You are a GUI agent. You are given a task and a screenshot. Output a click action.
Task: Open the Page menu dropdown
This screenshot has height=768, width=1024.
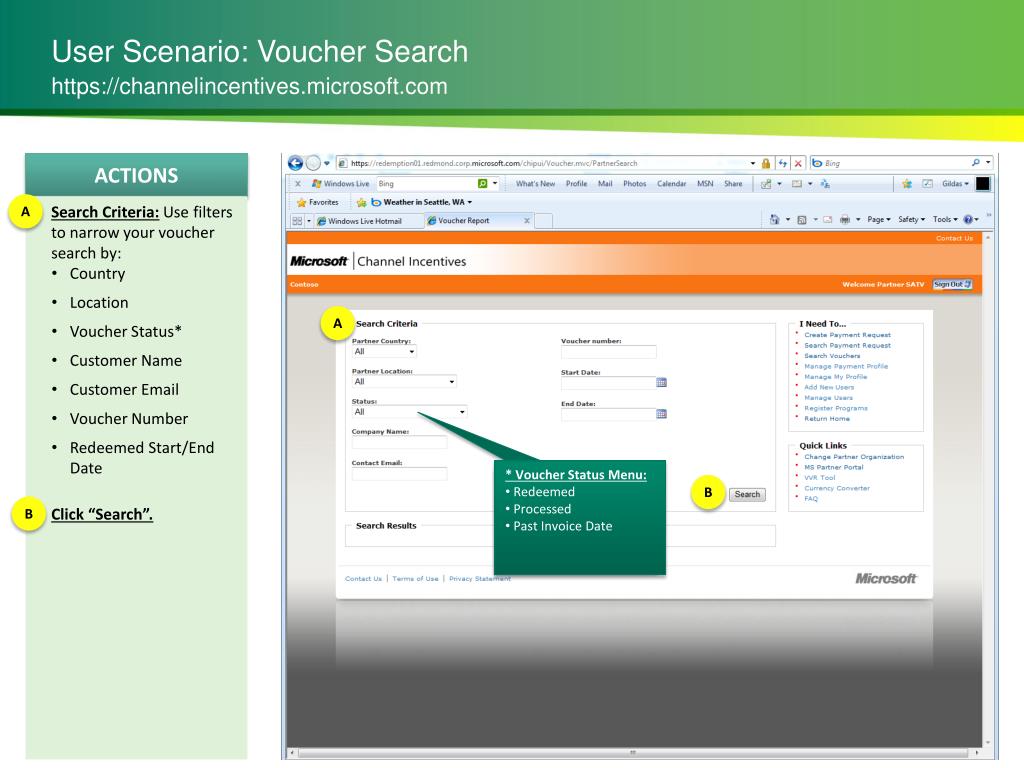[x=878, y=219]
